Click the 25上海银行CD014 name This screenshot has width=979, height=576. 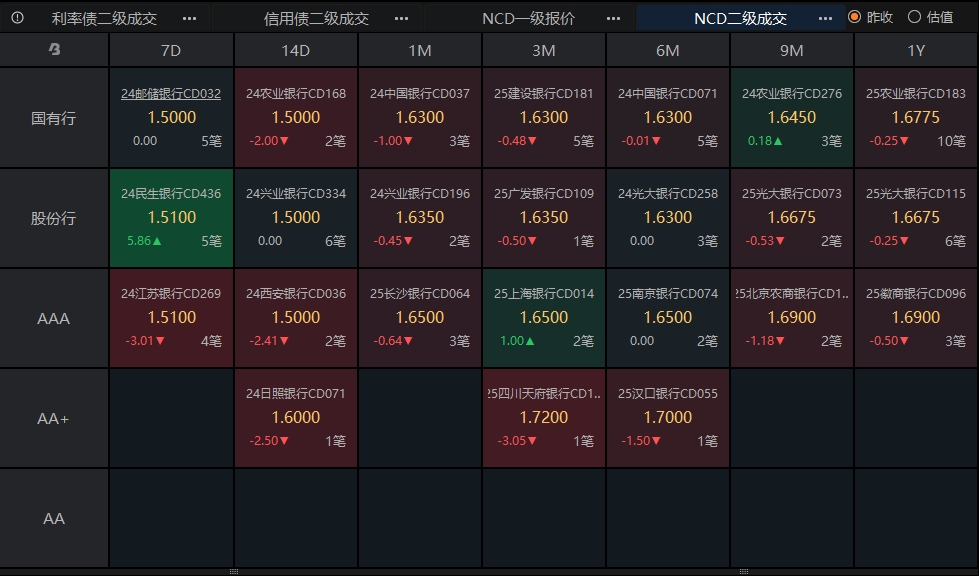coord(544,293)
